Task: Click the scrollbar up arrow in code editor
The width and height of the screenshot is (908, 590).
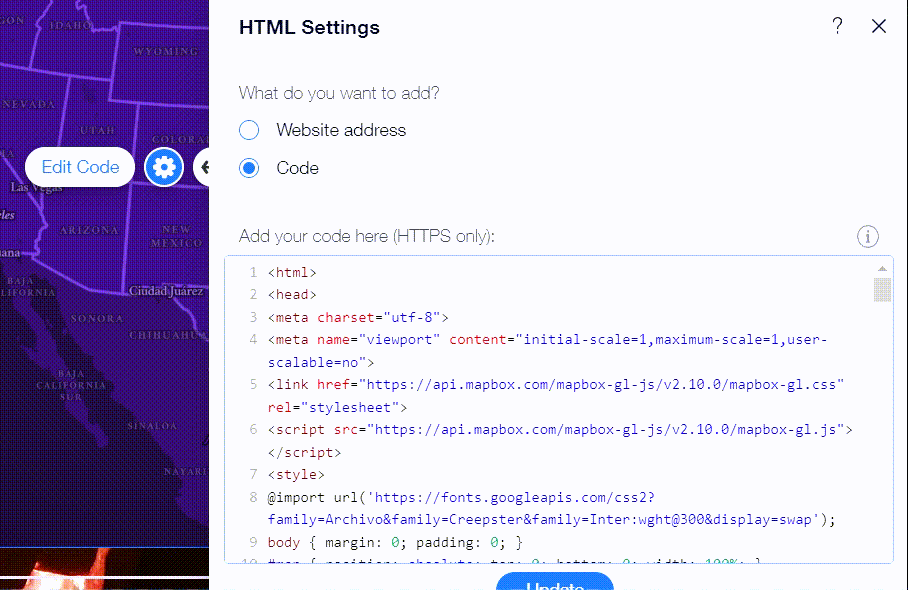Action: pyautogui.click(x=882, y=269)
